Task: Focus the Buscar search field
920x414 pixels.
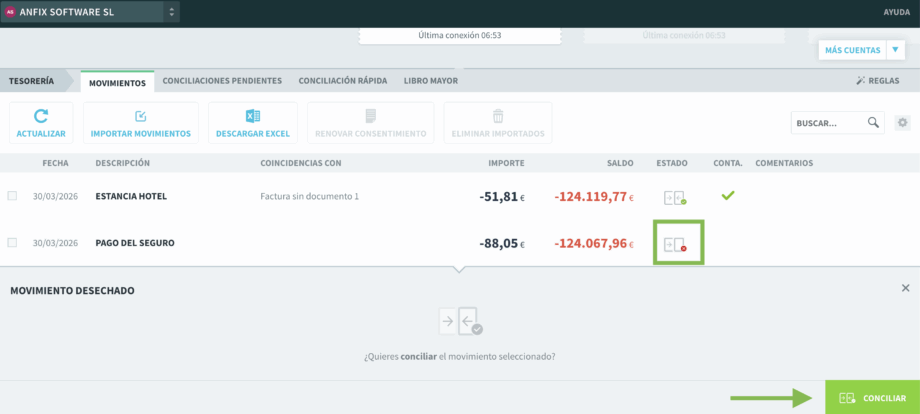Action: click(x=826, y=124)
